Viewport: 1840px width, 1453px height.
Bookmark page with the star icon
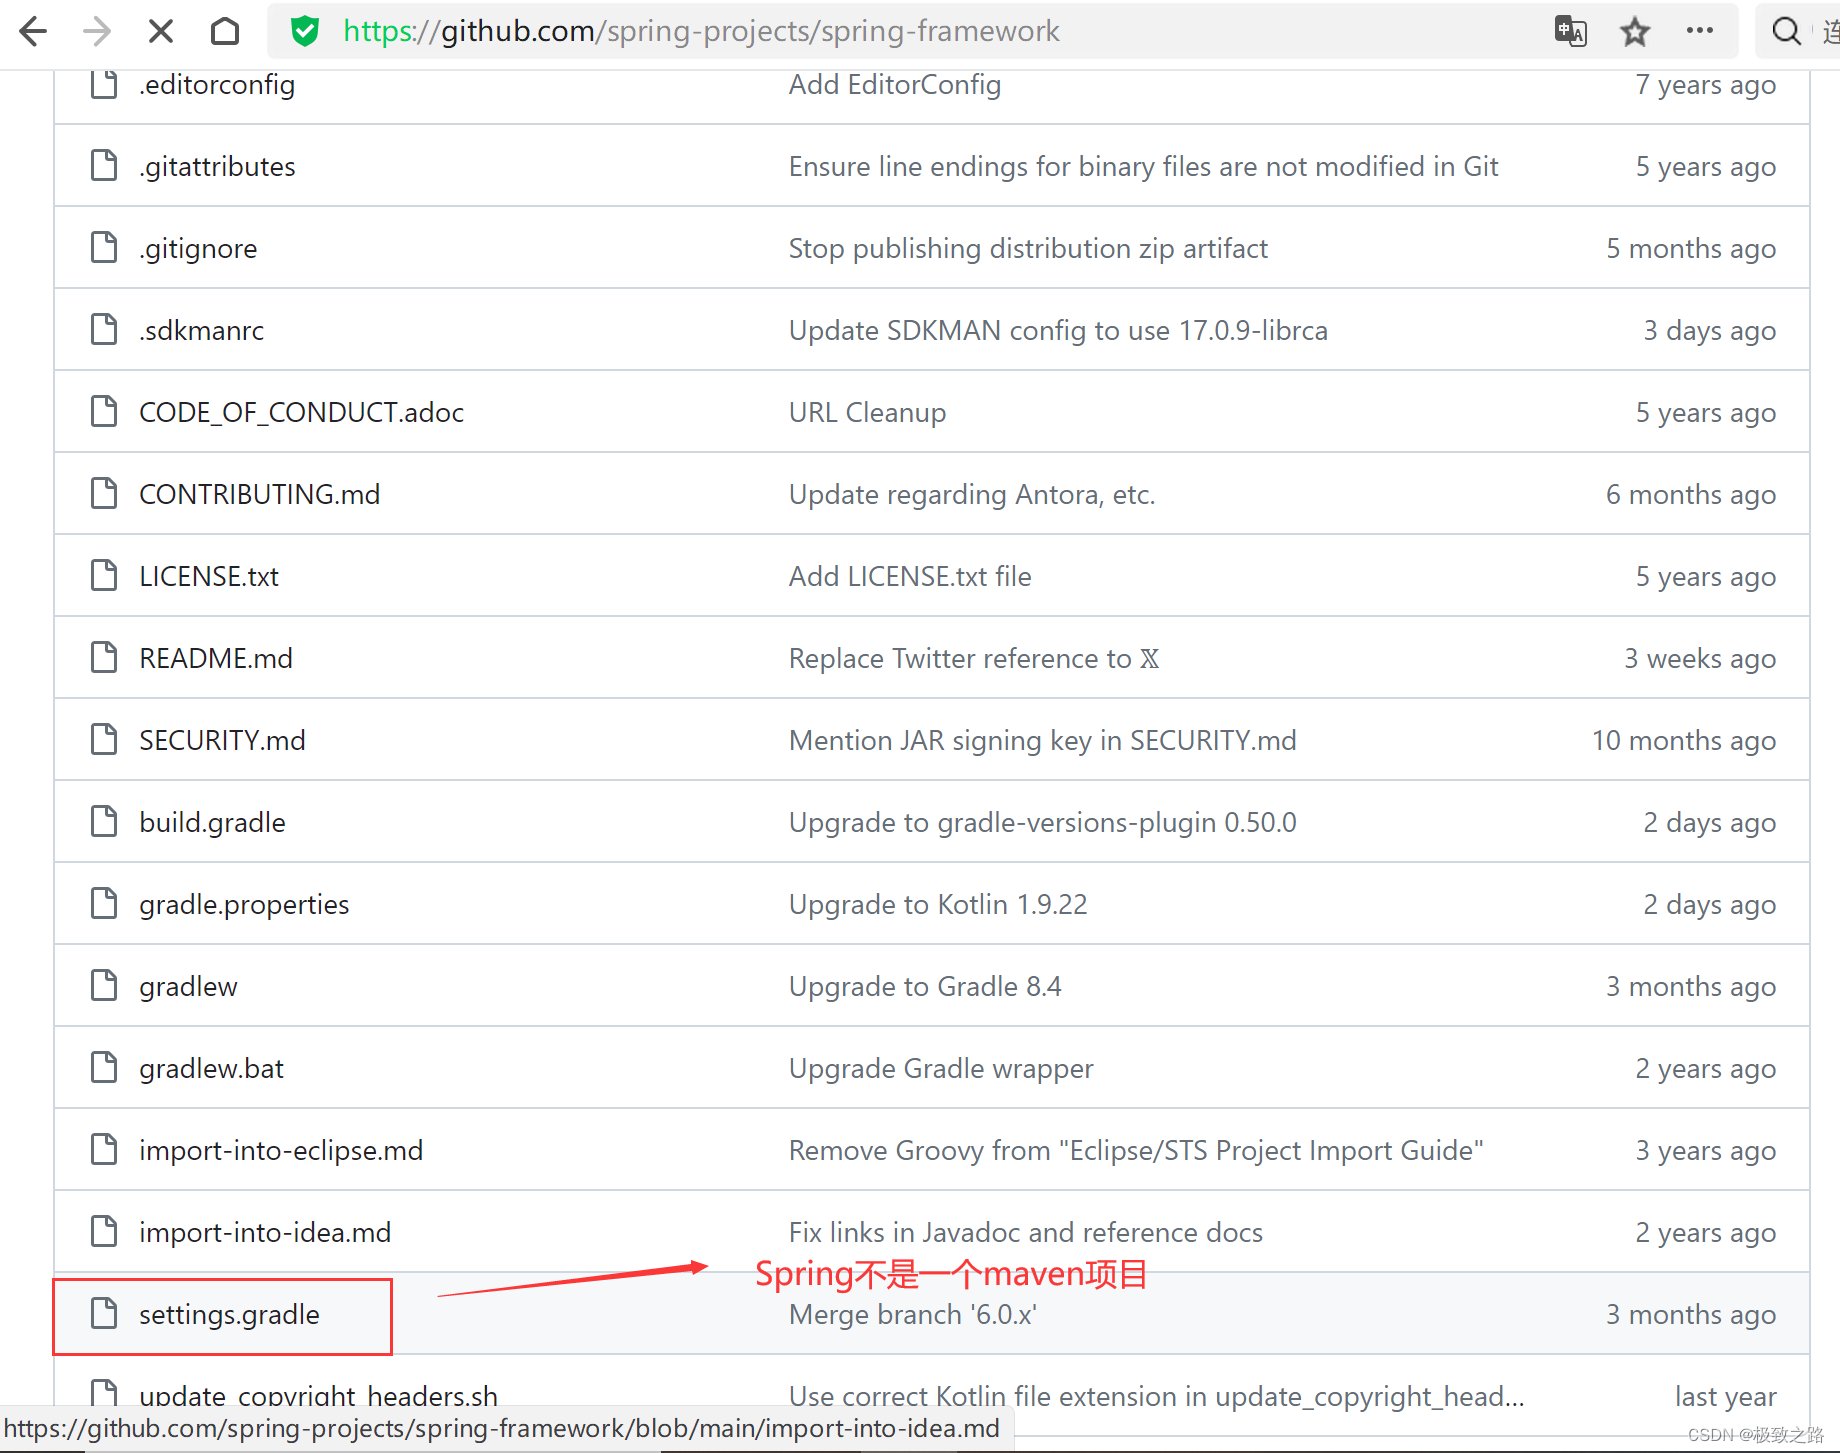tap(1635, 31)
